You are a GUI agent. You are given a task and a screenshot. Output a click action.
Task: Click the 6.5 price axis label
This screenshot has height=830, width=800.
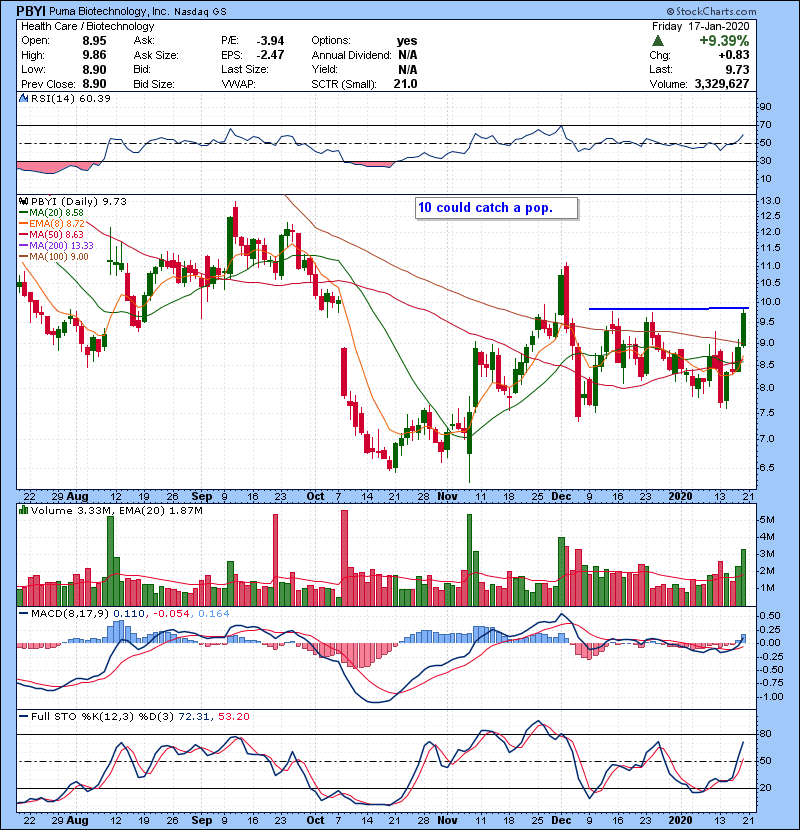[x=767, y=467]
